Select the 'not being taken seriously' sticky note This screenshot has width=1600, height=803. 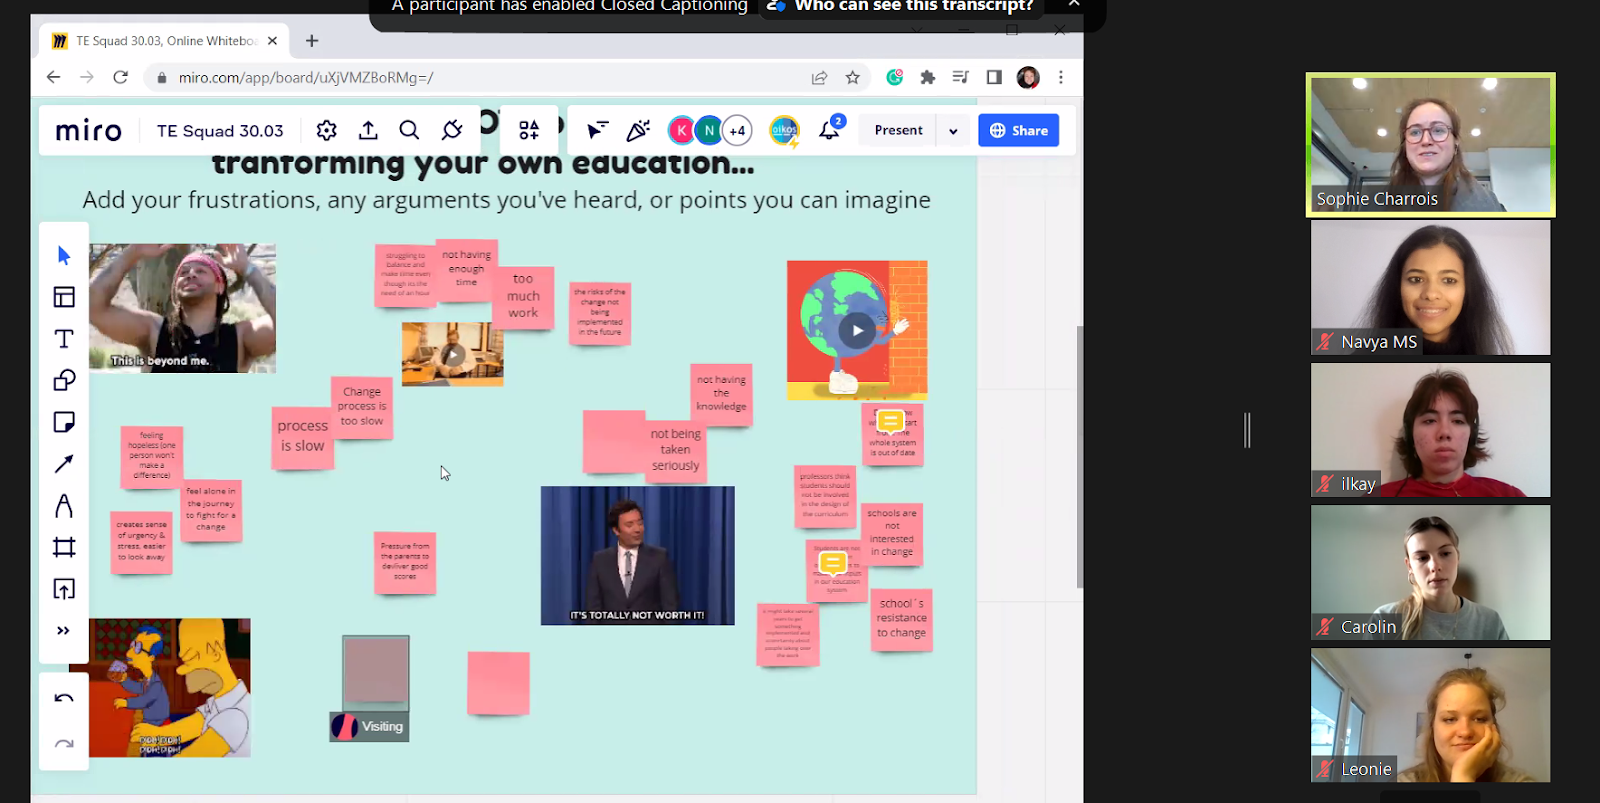pyautogui.click(x=676, y=449)
